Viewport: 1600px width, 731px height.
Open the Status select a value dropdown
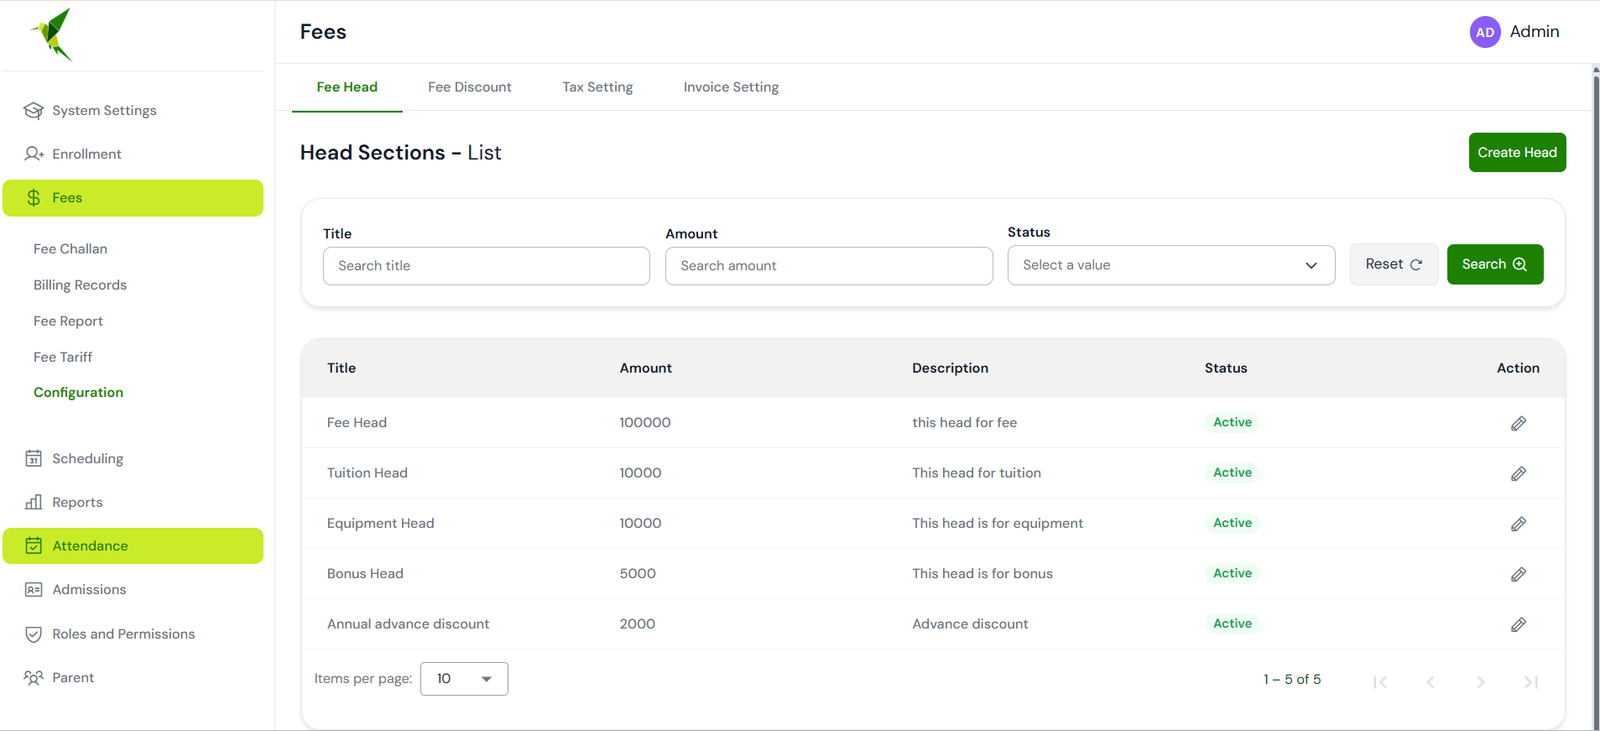pos(1171,265)
